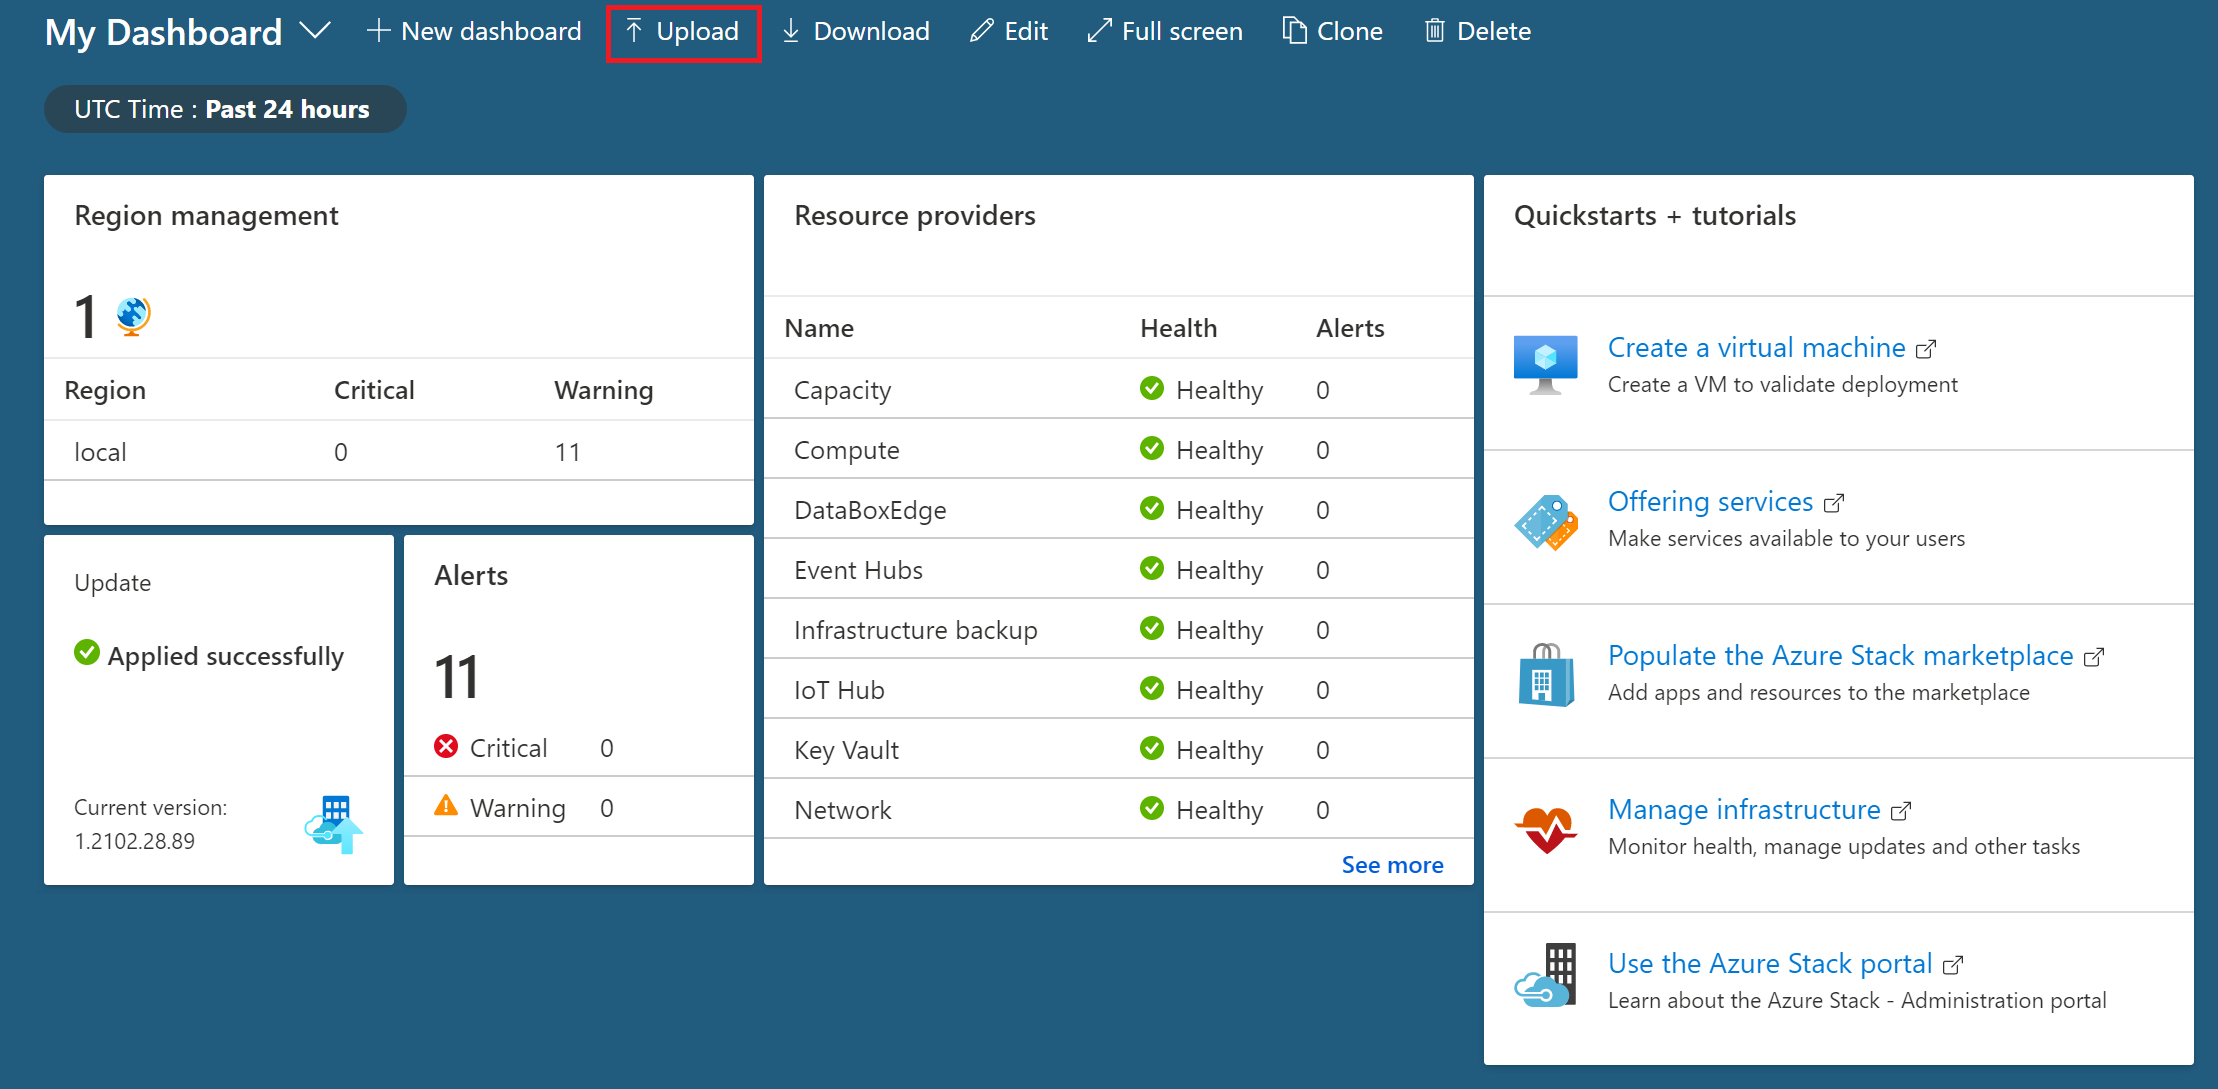
Task: Expand Resource providers See more list
Action: [1392, 864]
